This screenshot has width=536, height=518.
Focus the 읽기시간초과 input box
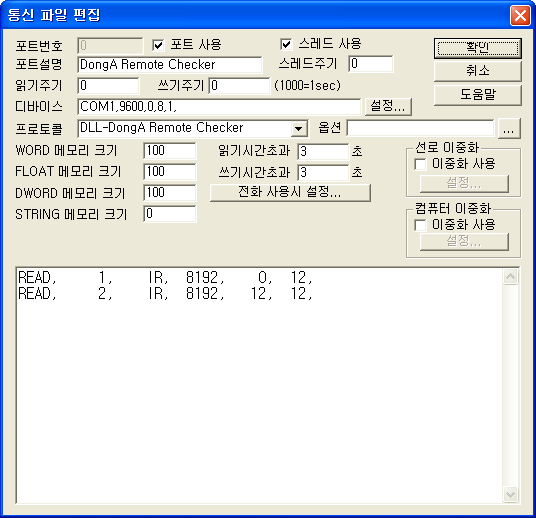point(323,151)
